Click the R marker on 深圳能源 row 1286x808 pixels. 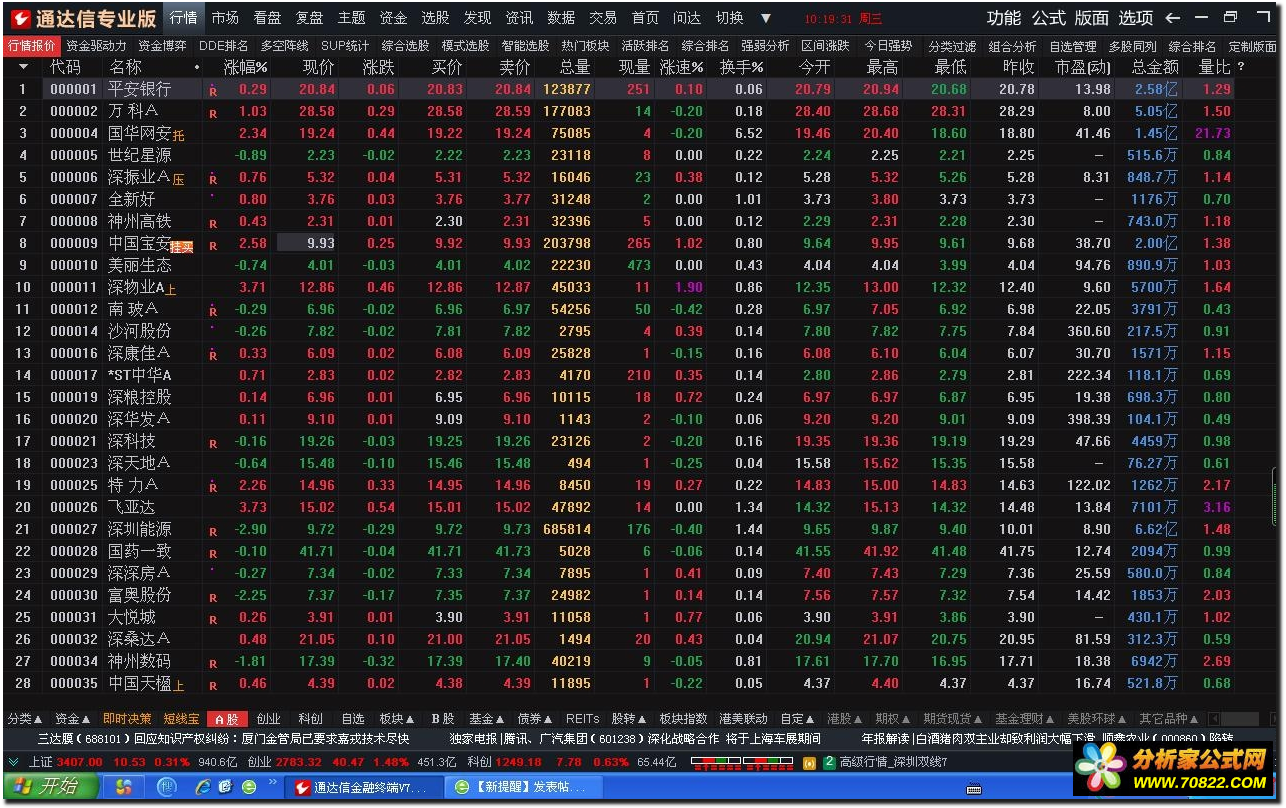[213, 530]
